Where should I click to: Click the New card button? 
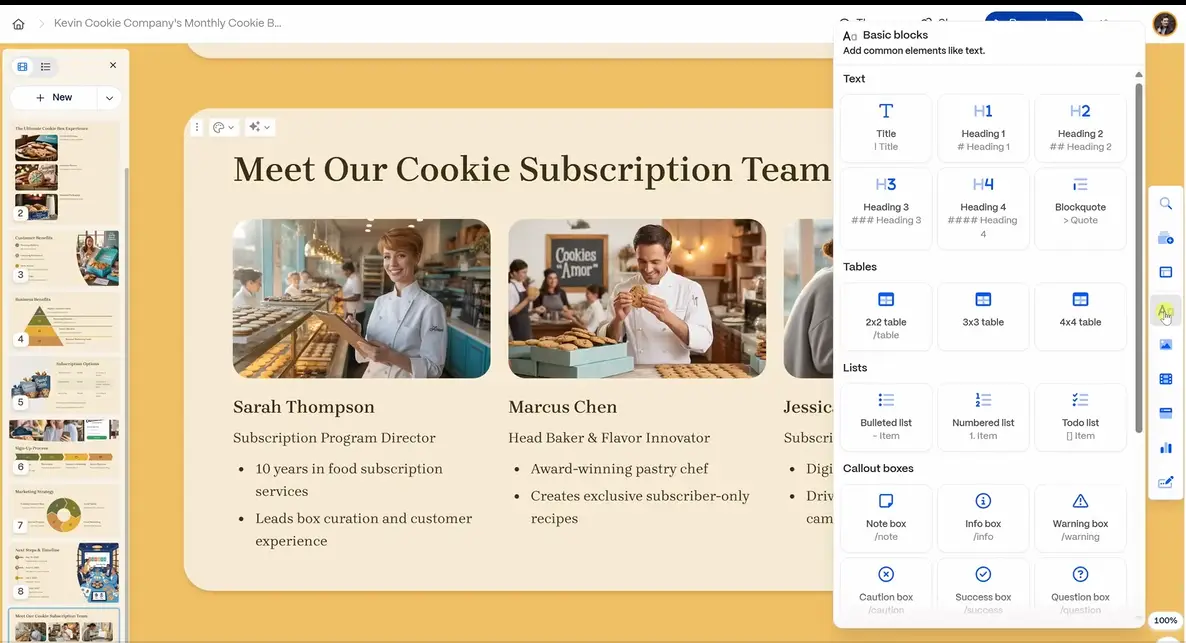click(54, 98)
